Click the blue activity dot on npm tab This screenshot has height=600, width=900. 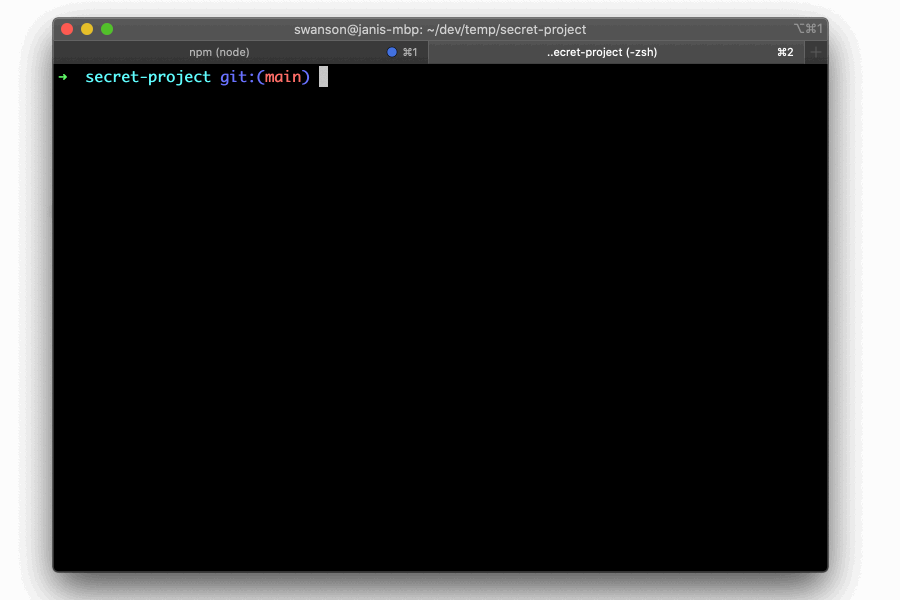(391, 51)
